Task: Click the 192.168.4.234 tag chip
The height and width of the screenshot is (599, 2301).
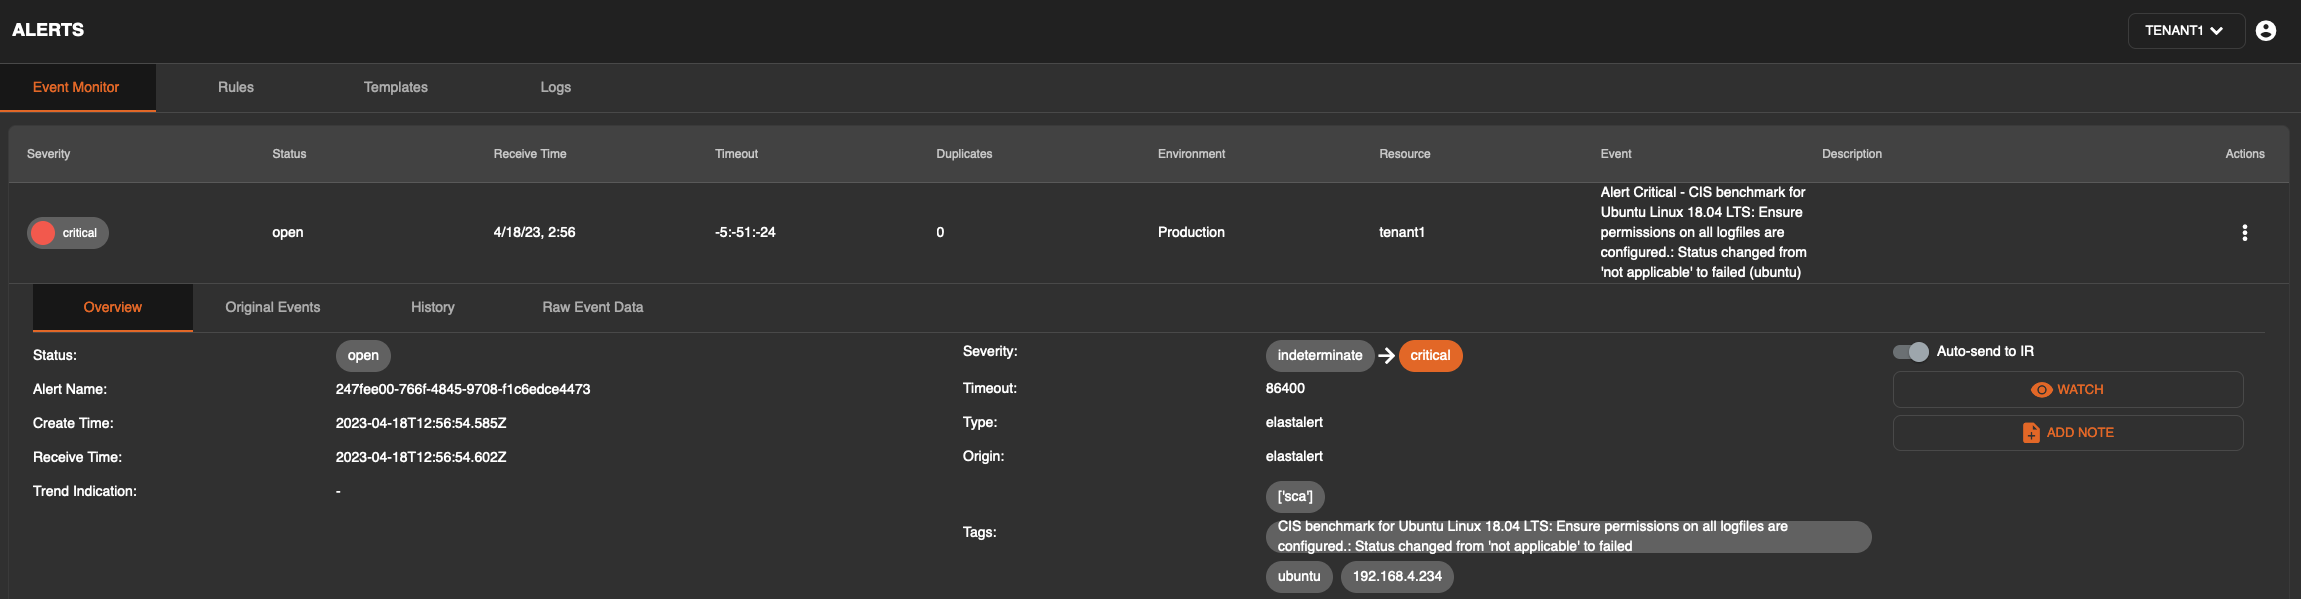Action: 1396,577
